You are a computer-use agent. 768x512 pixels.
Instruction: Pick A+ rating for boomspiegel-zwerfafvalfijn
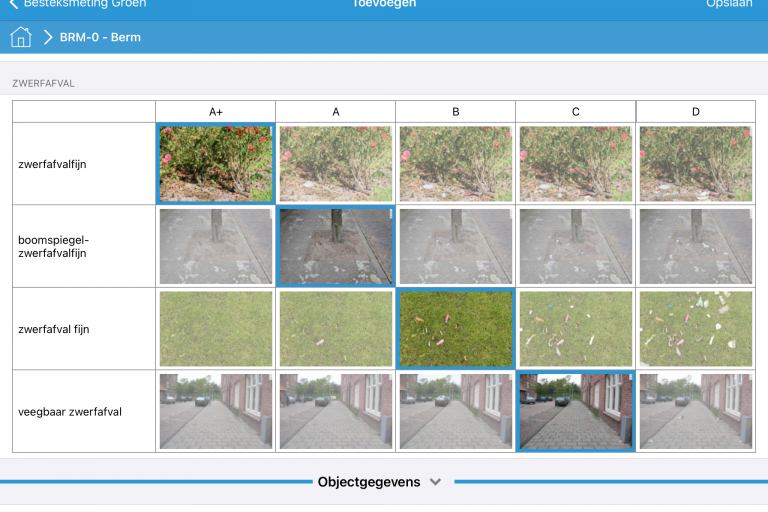[215, 246]
